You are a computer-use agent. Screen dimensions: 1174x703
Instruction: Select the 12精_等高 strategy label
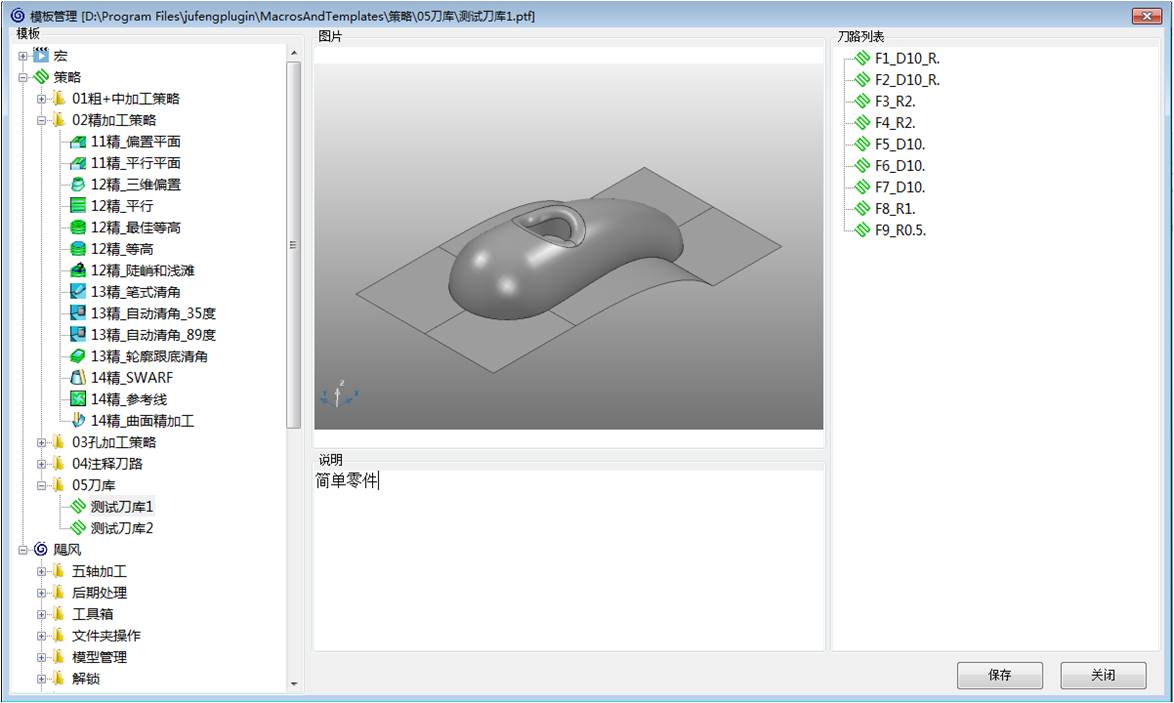pyautogui.click(x=122, y=249)
